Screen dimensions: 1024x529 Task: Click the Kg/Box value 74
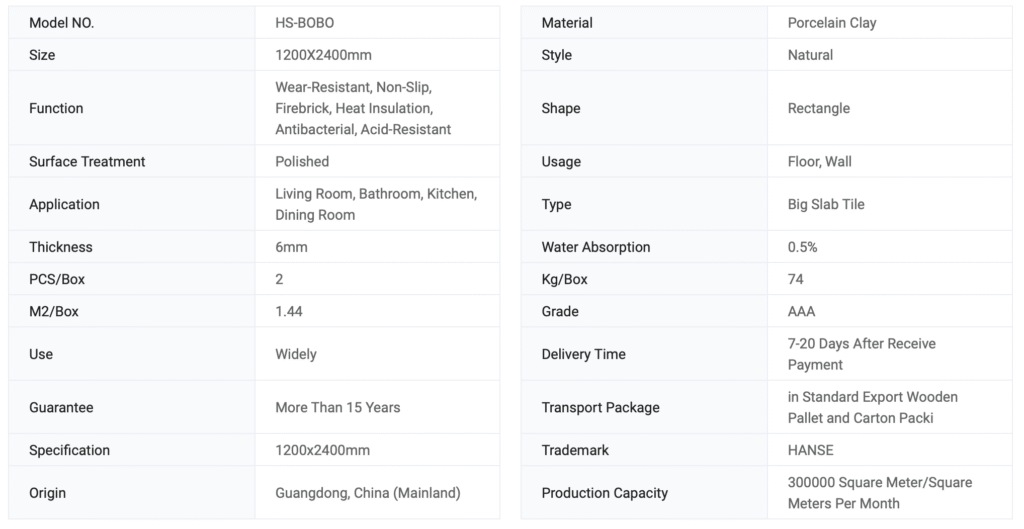pos(795,279)
